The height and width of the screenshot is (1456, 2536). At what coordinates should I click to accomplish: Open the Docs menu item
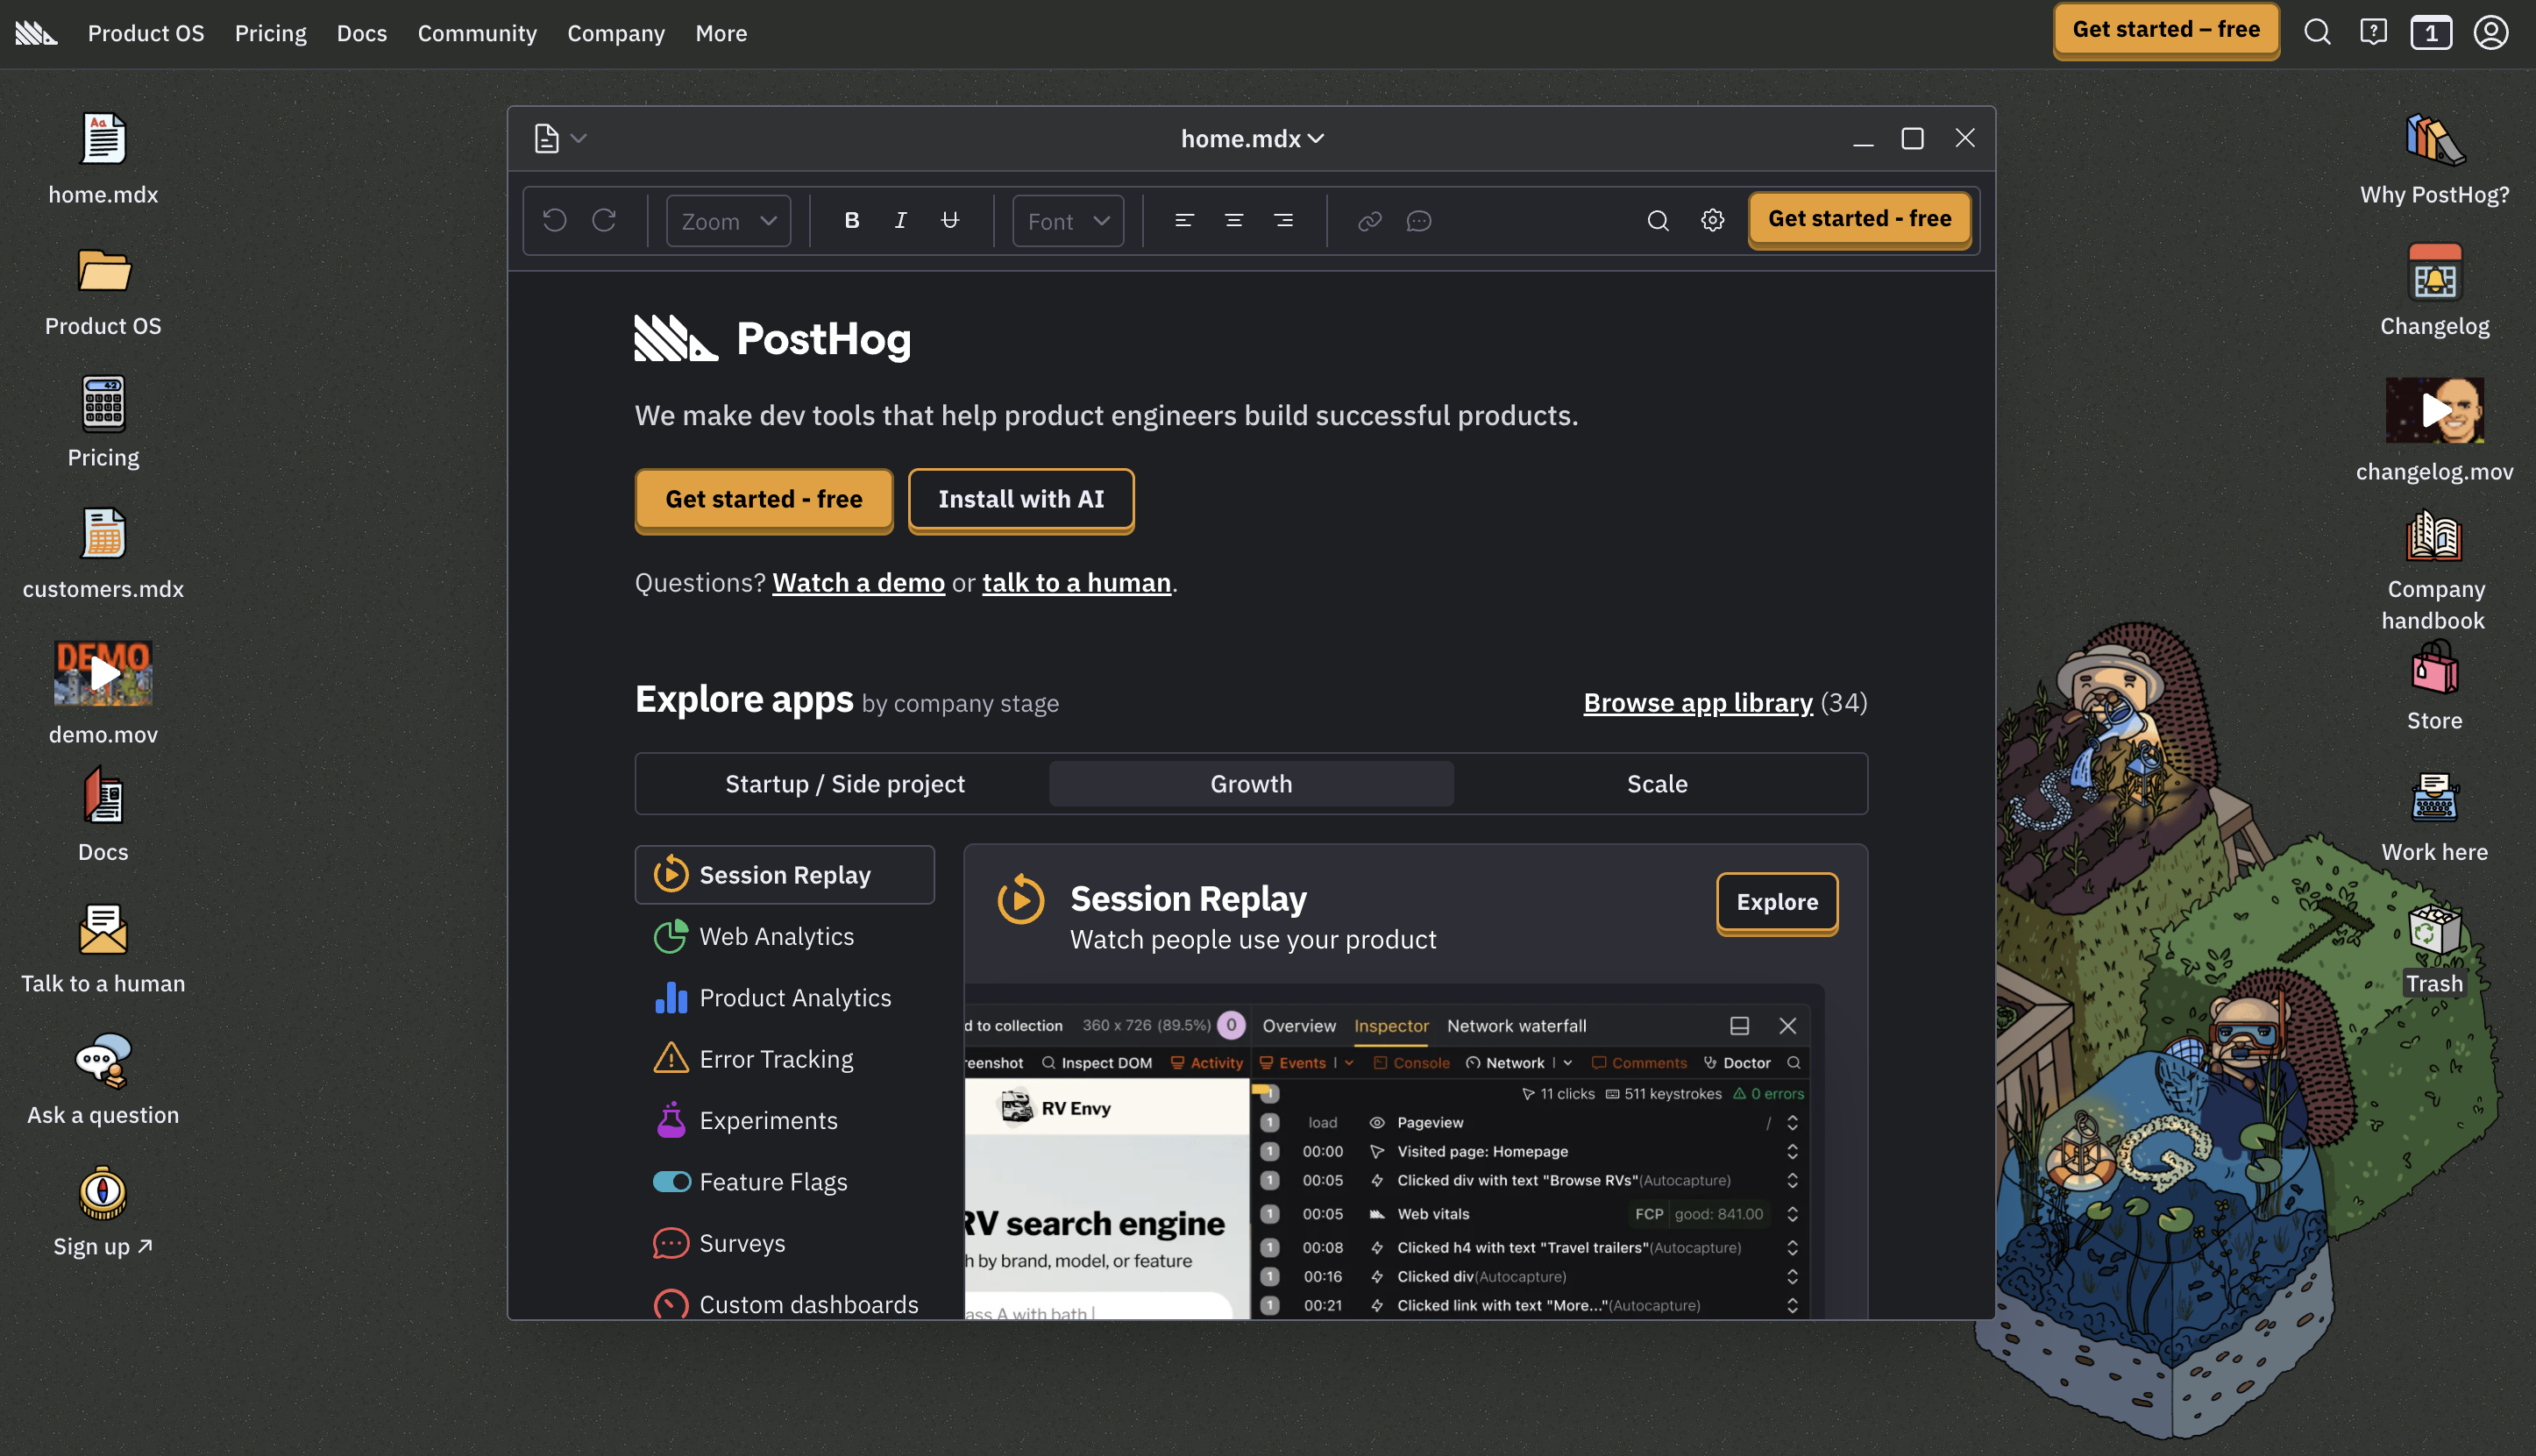[x=361, y=33]
